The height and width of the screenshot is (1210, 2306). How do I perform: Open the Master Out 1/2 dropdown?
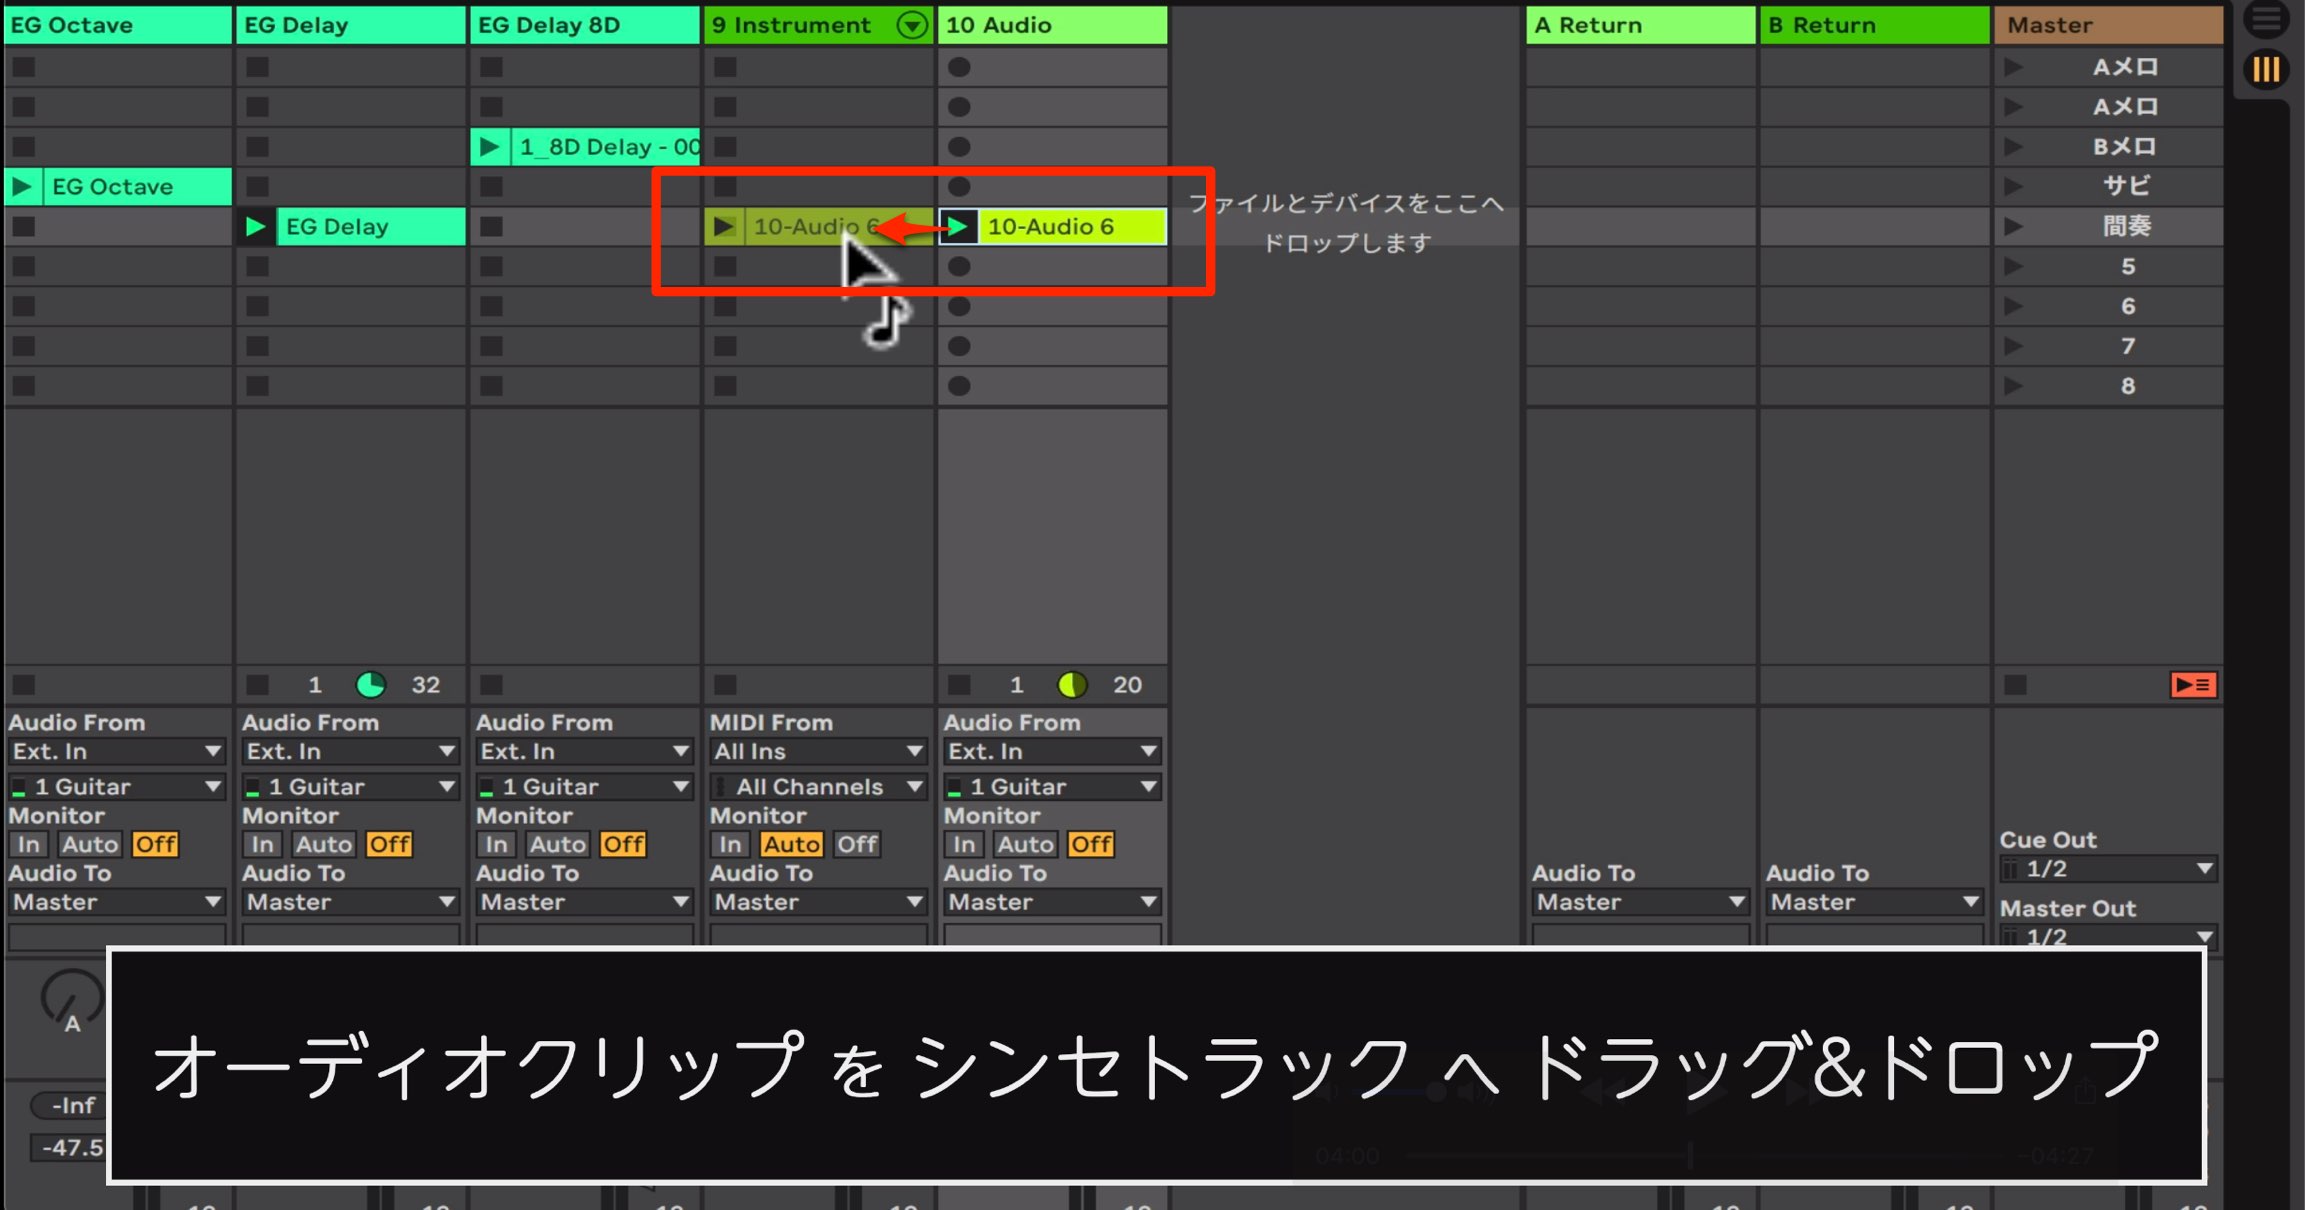2109,936
